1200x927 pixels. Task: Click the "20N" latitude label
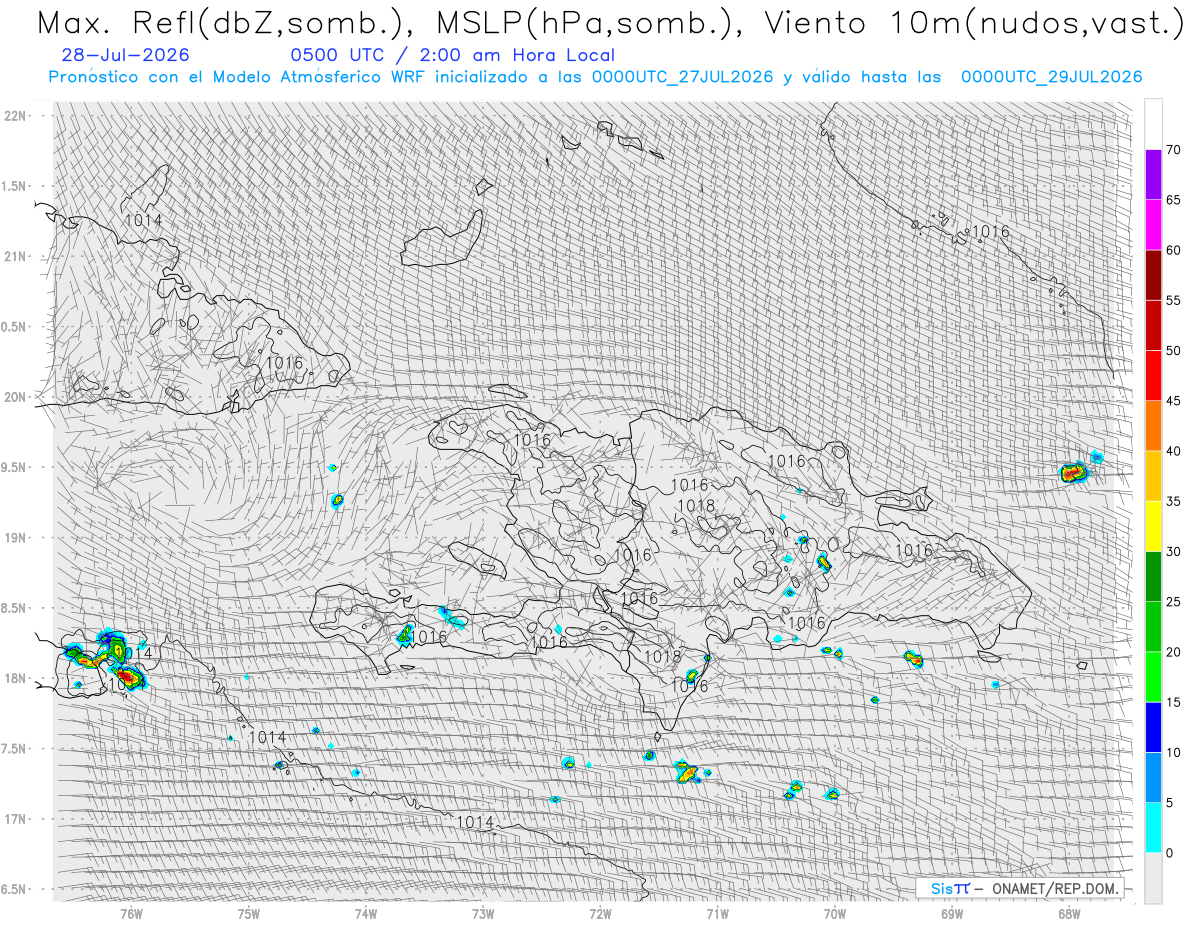coord(16,397)
